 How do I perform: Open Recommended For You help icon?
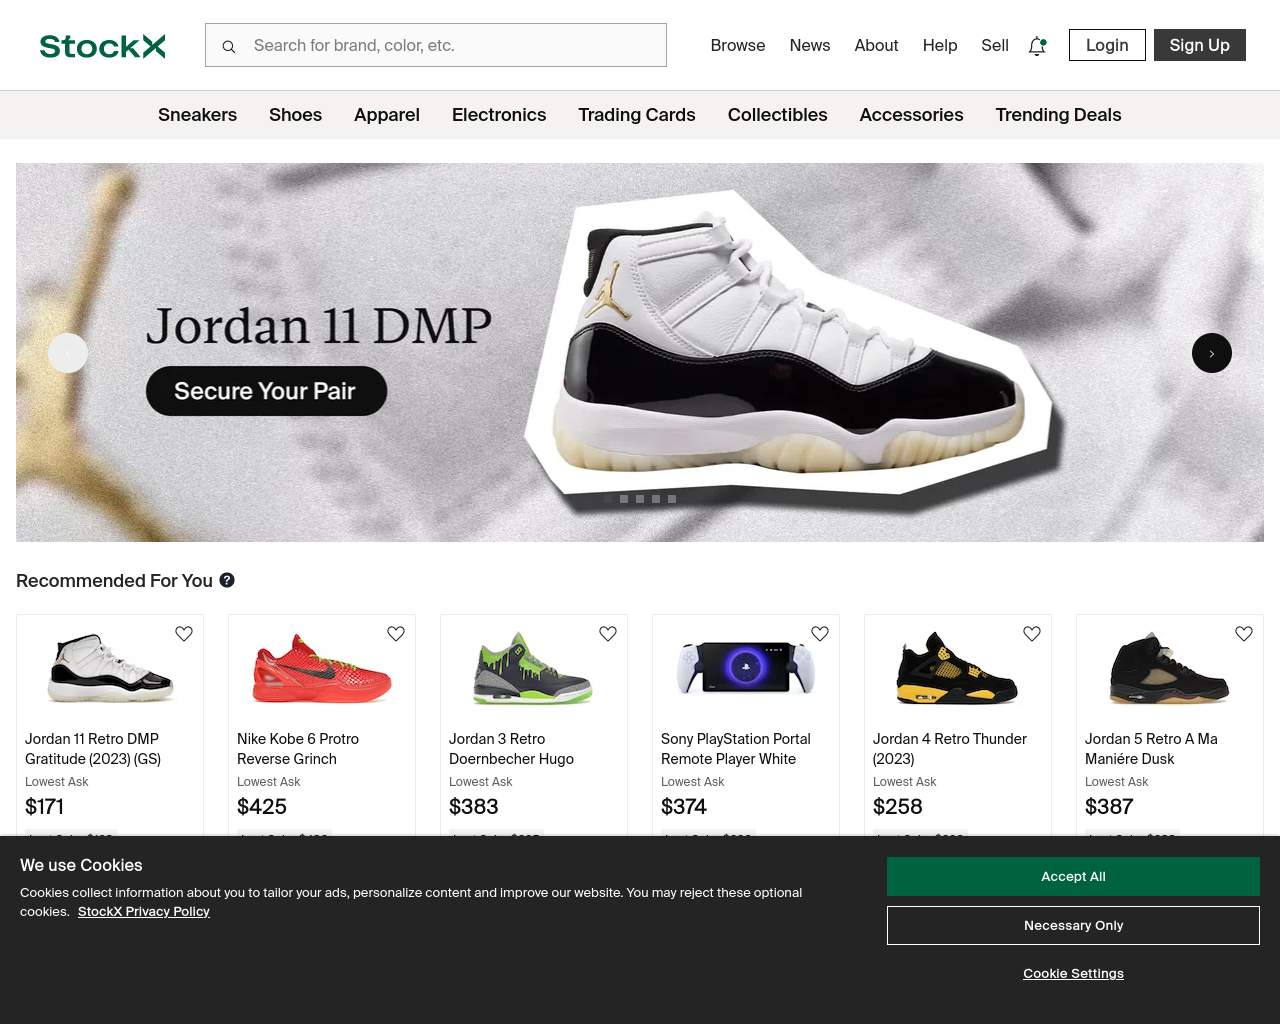coord(227,580)
